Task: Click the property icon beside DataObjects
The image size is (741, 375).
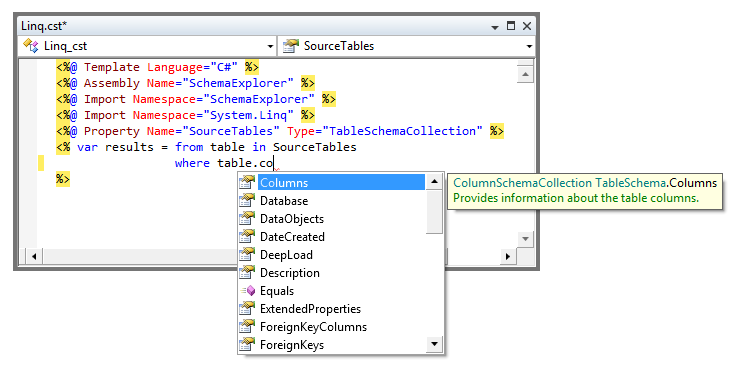Action: coord(247,218)
